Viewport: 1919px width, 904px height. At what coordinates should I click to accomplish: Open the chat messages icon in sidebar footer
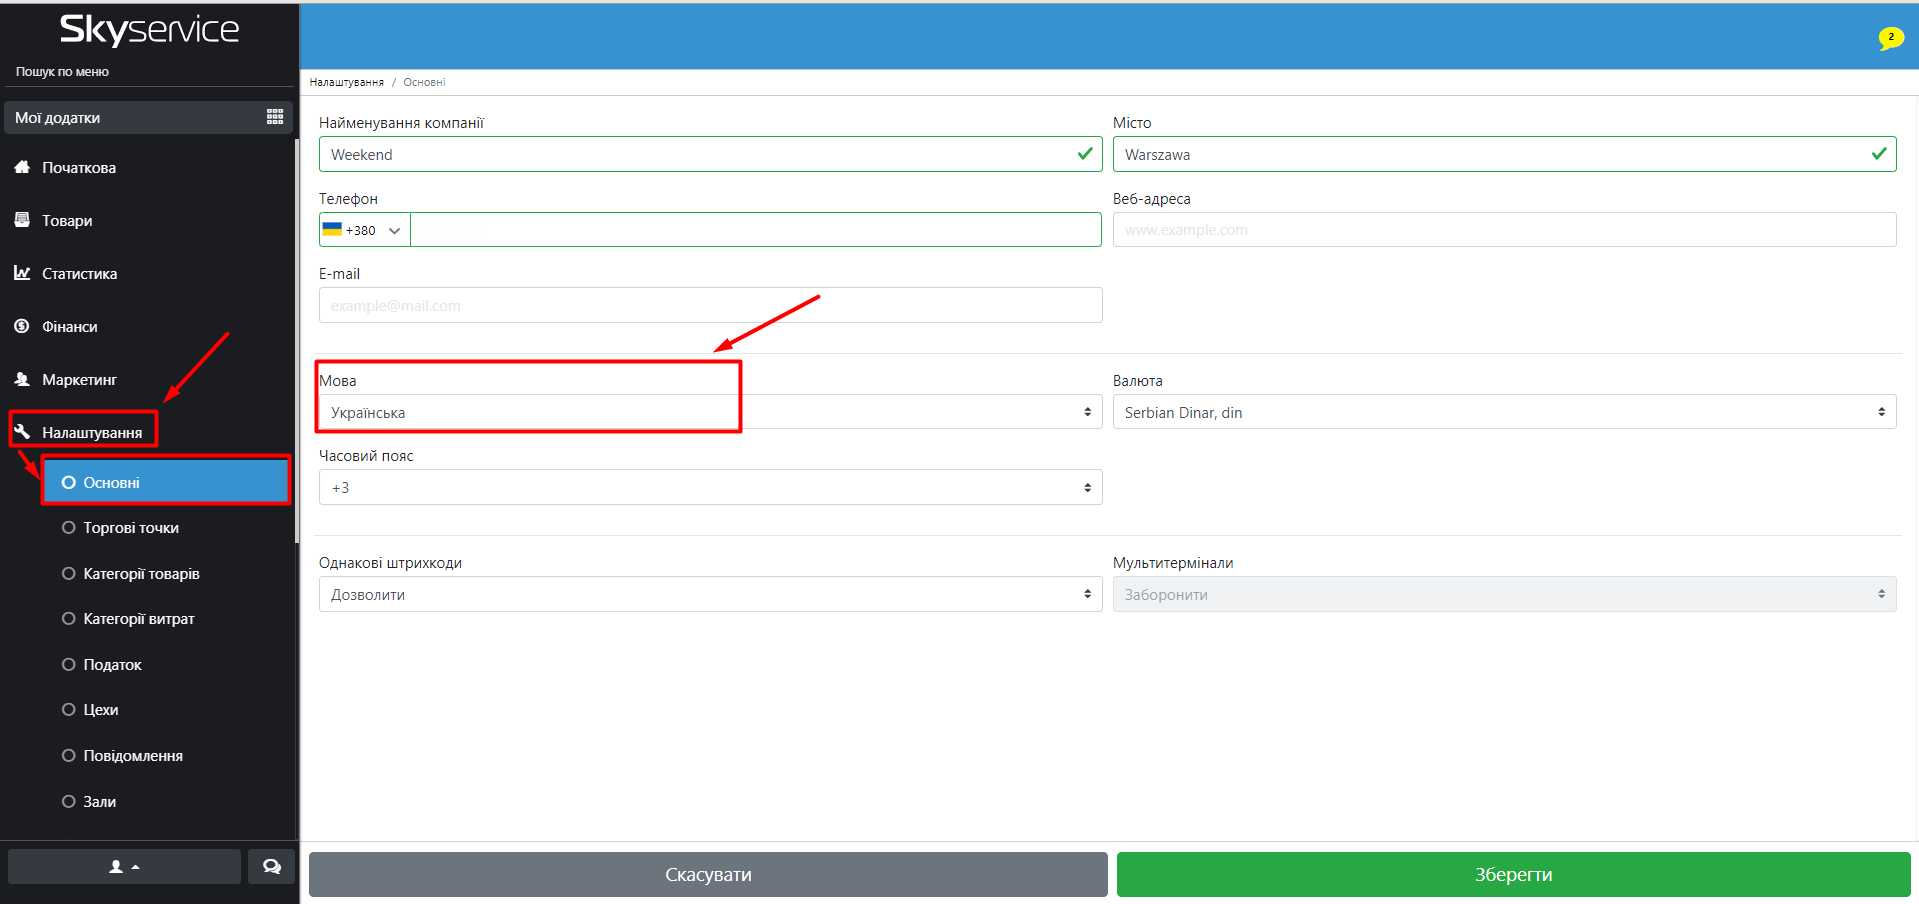[271, 866]
